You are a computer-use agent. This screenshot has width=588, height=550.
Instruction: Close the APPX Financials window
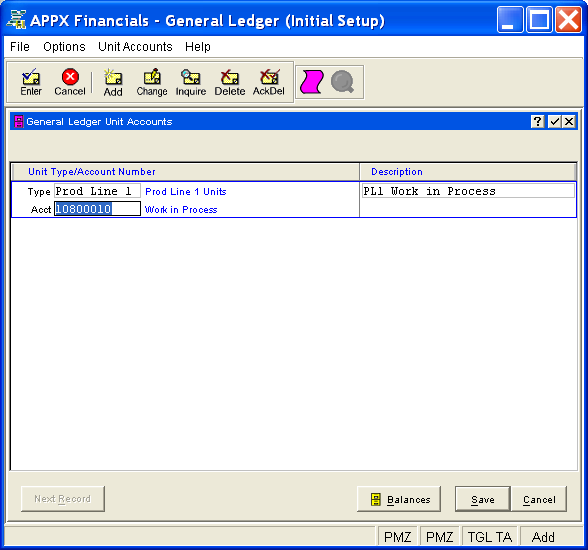tap(568, 19)
